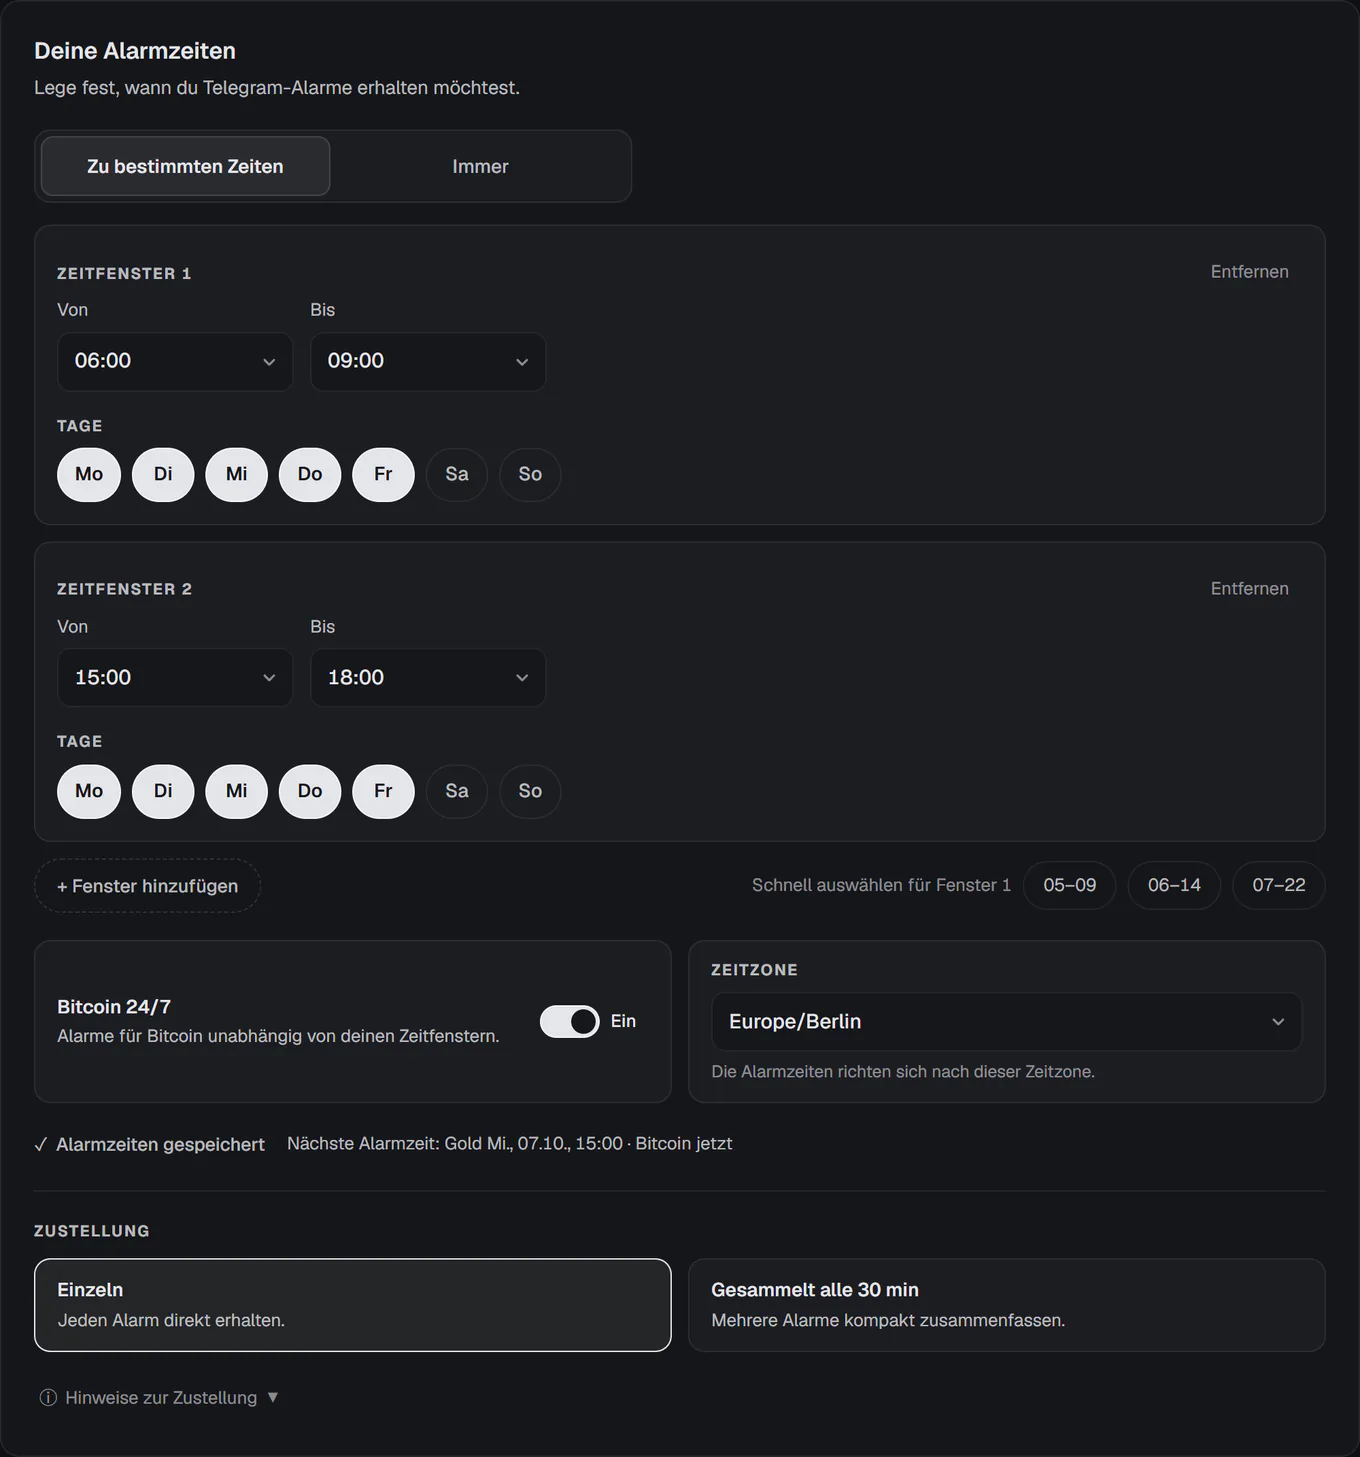The image size is (1360, 1457).
Task: Toggle Mo in Zeitfenster 2
Action: click(89, 791)
